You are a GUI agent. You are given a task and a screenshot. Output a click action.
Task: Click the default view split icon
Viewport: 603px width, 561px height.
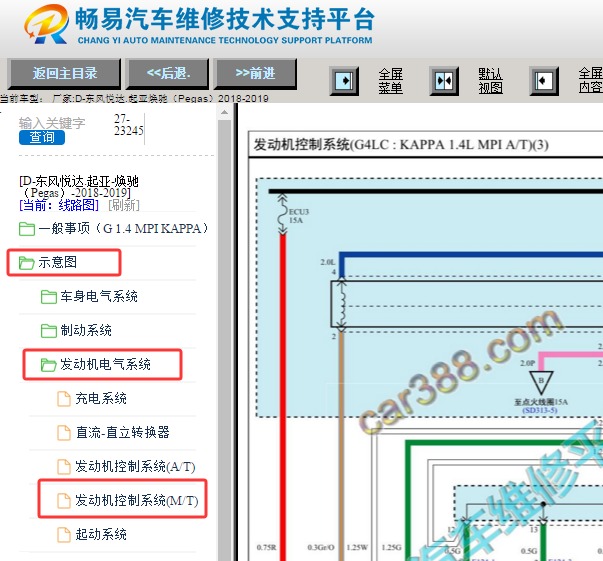click(444, 81)
